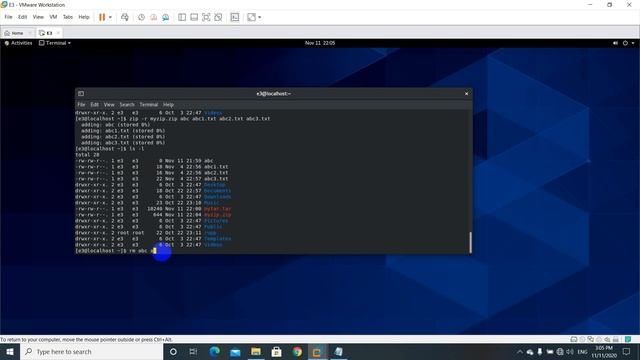
Task: Open terminal Search menu
Action: click(127, 104)
